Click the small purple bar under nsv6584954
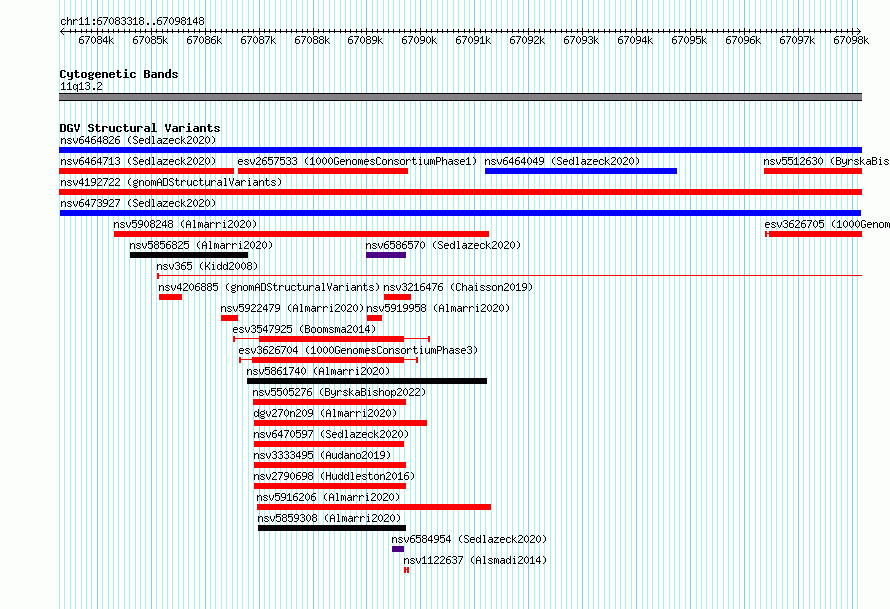The image size is (890, 609). tap(398, 549)
